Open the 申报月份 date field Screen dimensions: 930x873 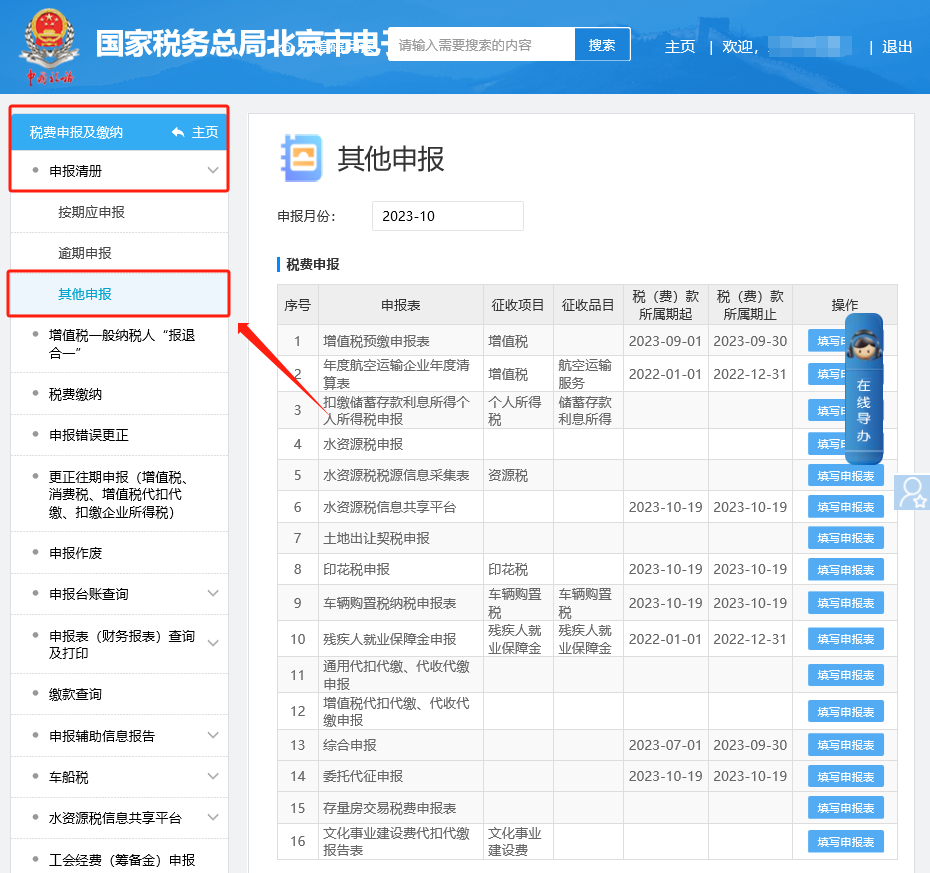click(447, 216)
